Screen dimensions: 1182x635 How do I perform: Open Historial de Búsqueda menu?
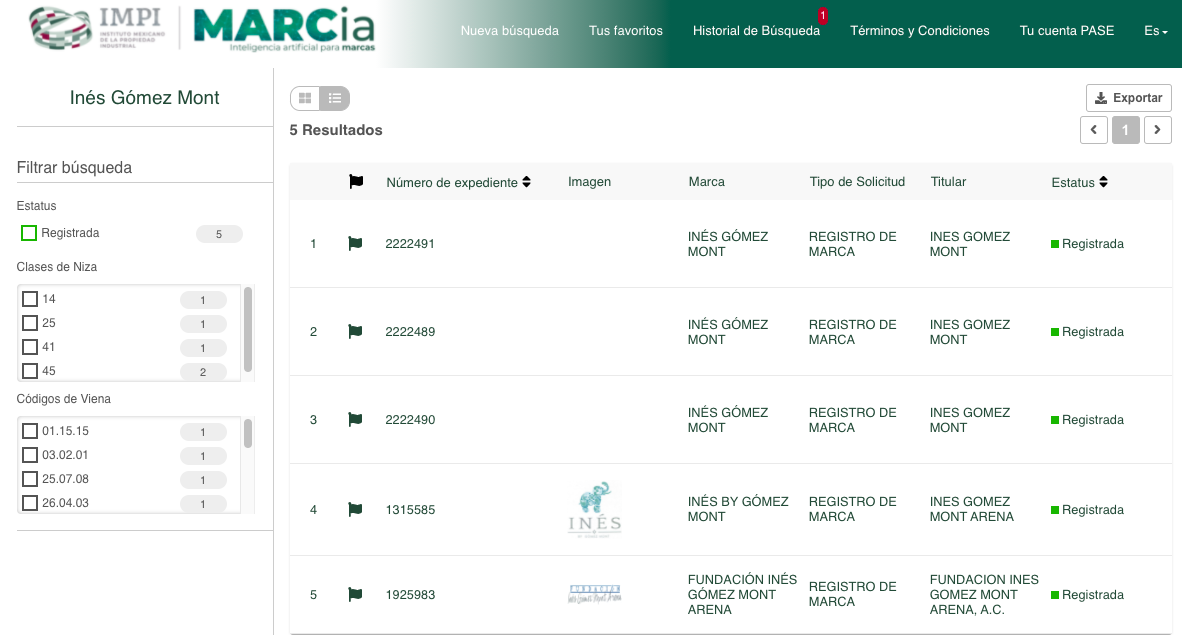756,31
